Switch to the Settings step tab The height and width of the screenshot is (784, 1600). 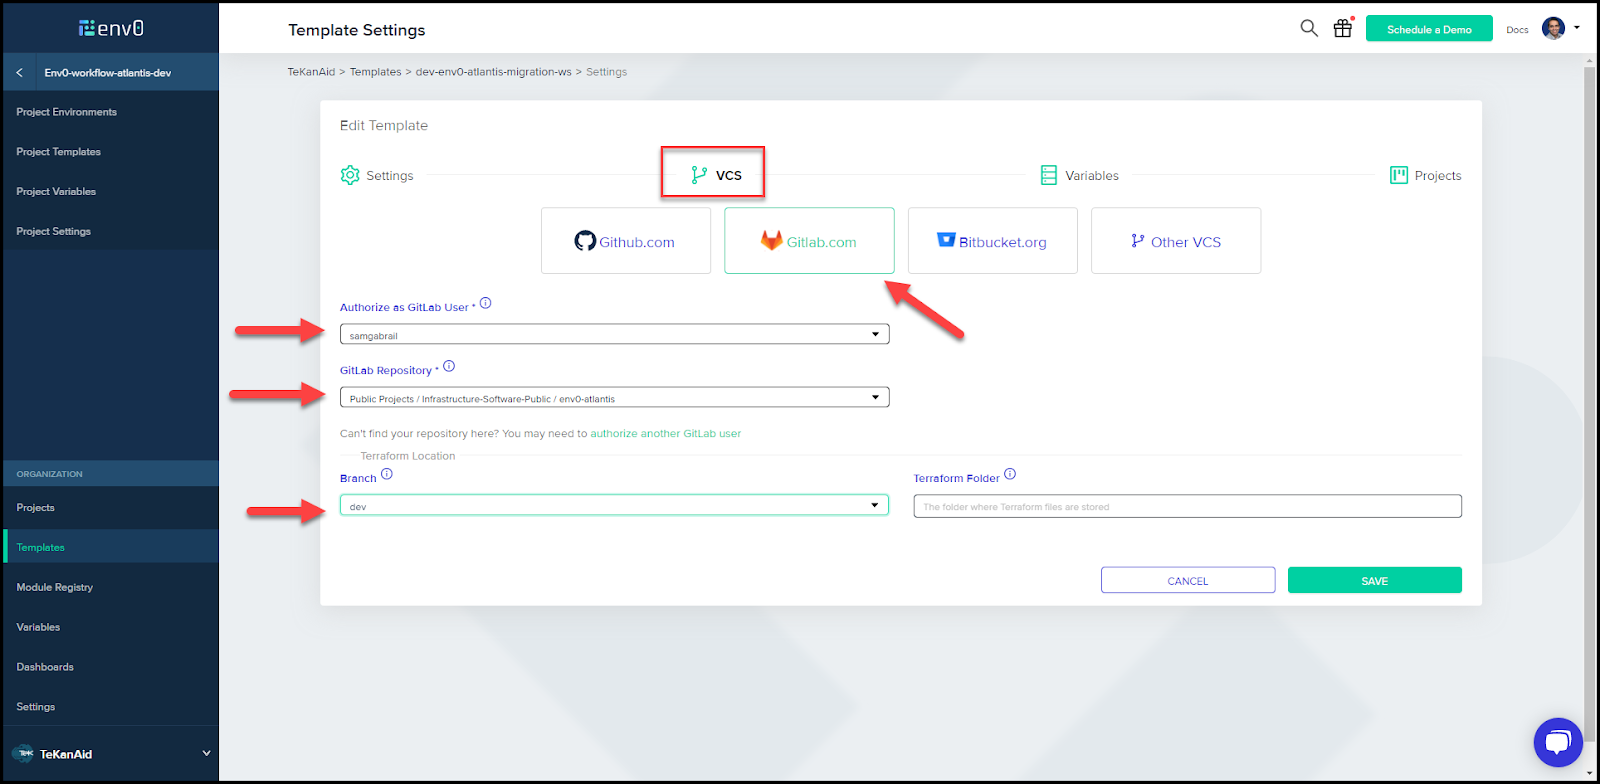point(377,175)
